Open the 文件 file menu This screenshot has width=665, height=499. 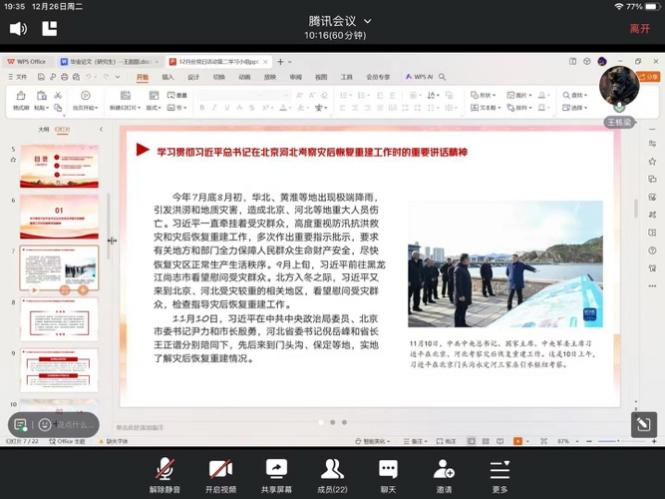(18, 76)
